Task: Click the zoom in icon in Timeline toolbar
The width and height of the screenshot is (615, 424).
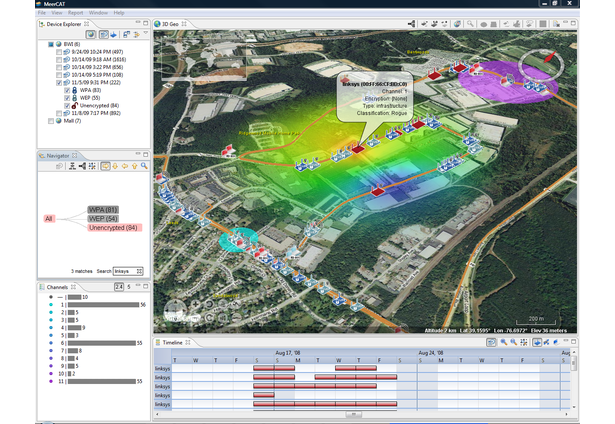Action: pyautogui.click(x=505, y=342)
